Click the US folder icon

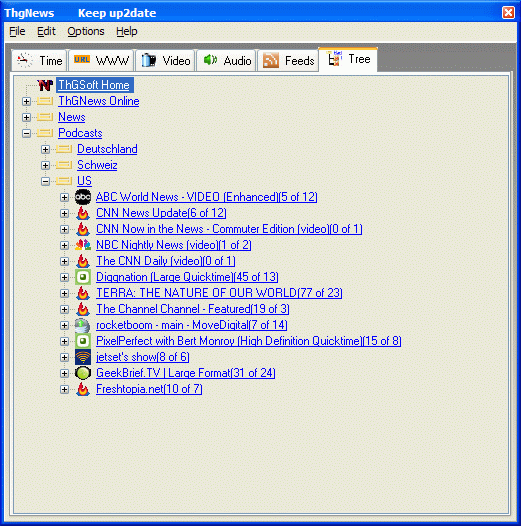click(64, 181)
